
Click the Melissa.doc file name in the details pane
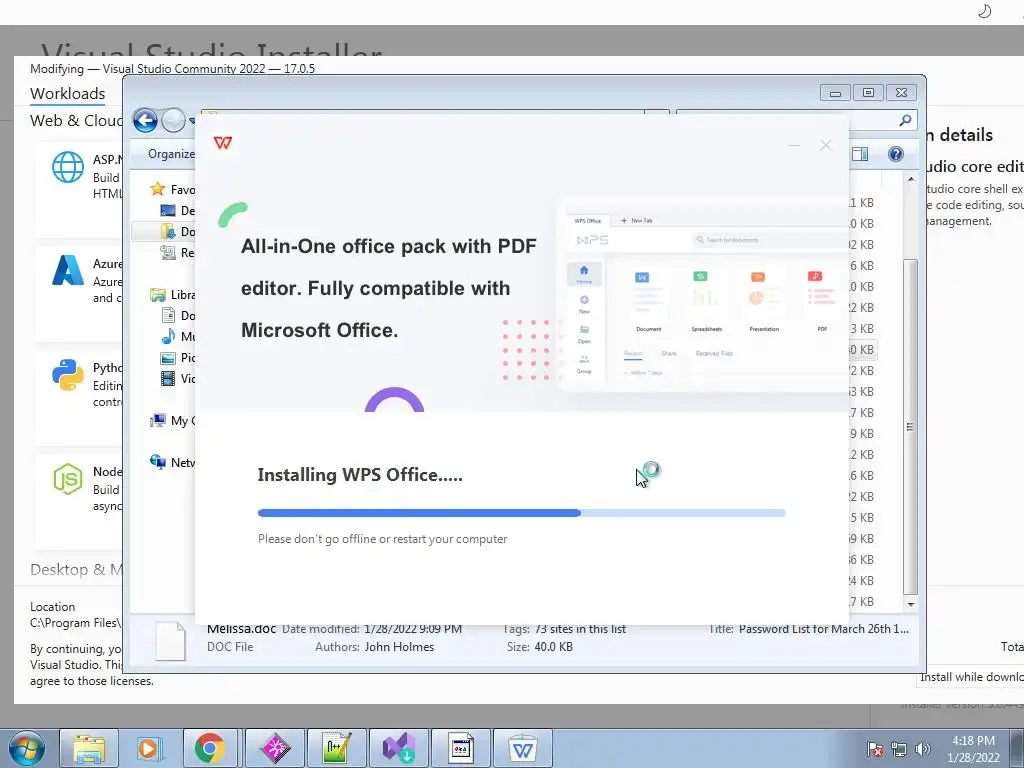point(242,629)
